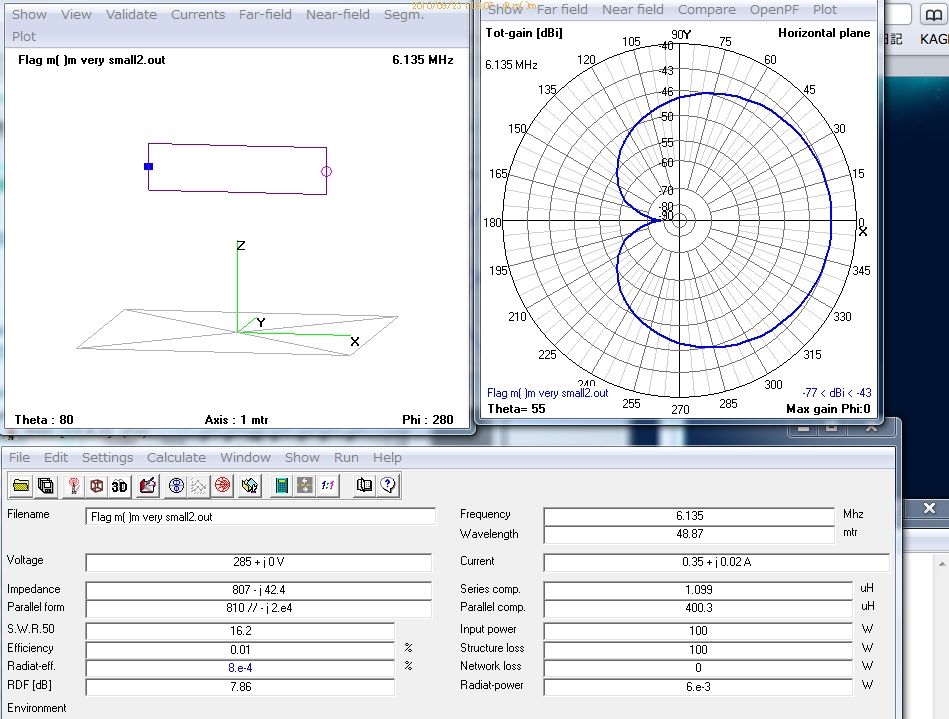Open the Compare menu in the pattern window
This screenshot has width=949, height=719.
706,10
